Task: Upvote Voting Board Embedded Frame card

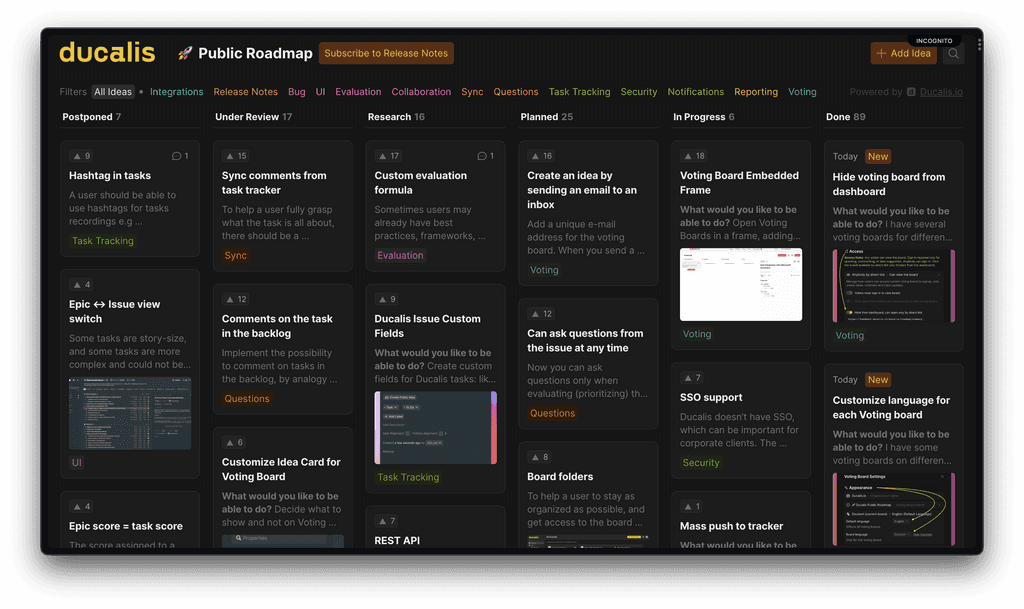Action: point(694,156)
